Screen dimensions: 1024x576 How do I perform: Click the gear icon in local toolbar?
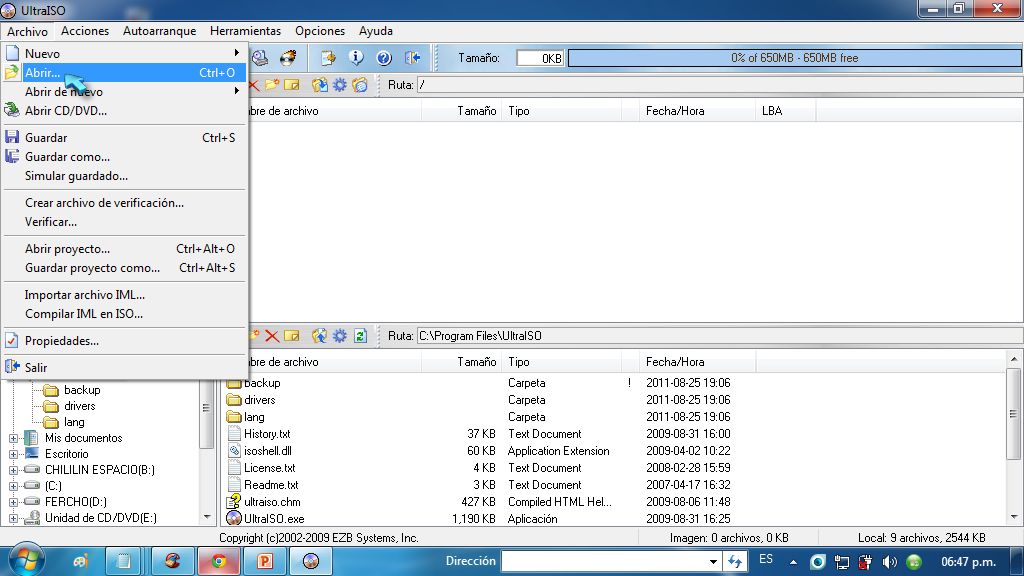pyautogui.click(x=340, y=336)
